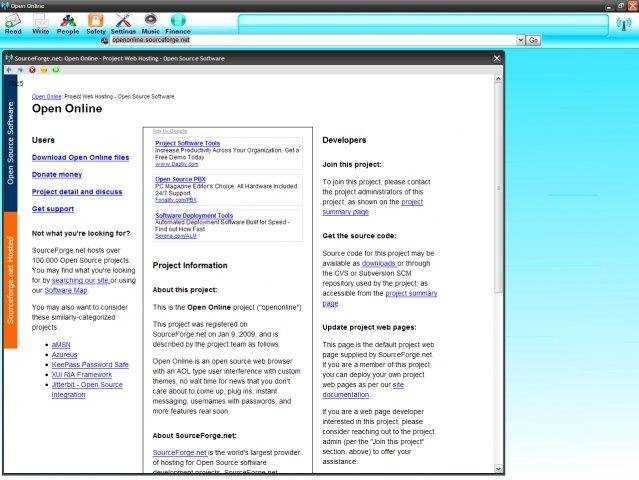Image resolution: width=639 pixels, height=480 pixels.
Task: Click the SourceForge.net inner window title bar
Action: click(x=253, y=58)
